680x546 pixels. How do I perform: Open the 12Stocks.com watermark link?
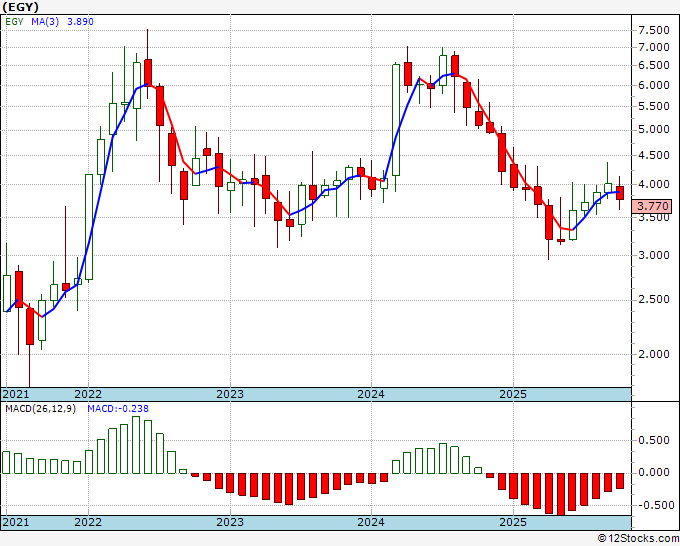click(x=636, y=538)
